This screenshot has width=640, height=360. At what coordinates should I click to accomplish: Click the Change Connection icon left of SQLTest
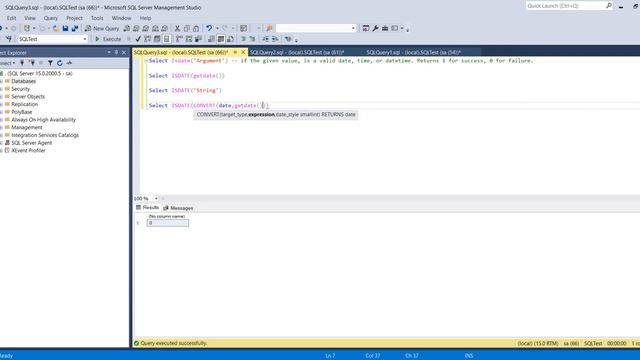click(x=9, y=39)
